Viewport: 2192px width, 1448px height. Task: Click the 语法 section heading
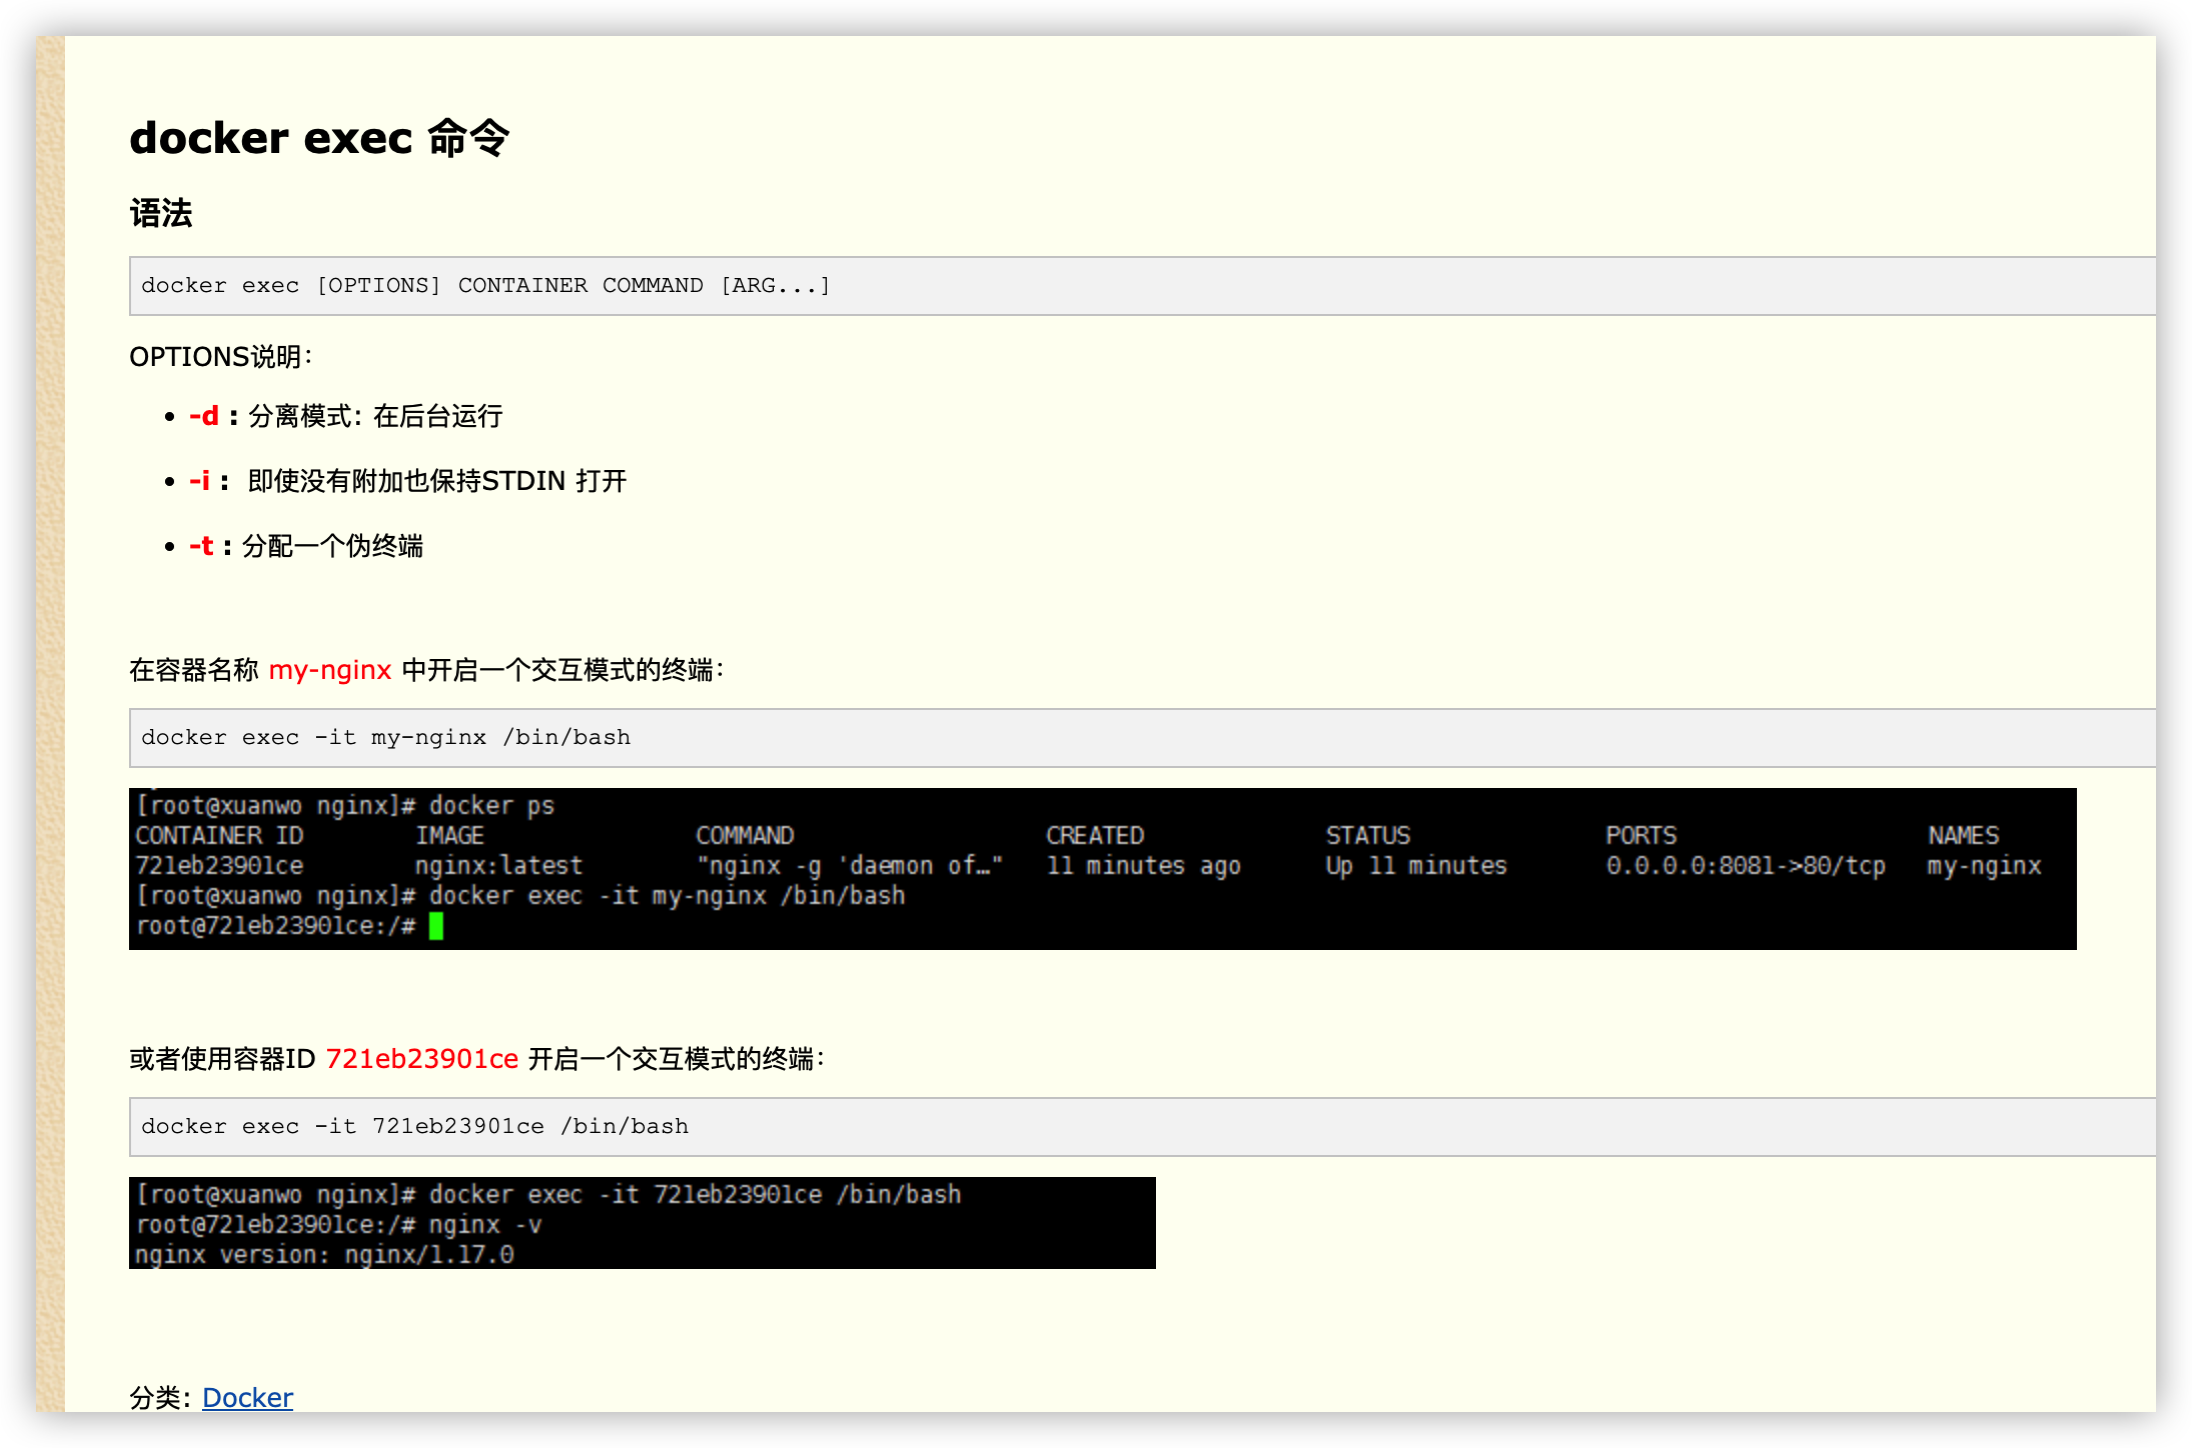click(161, 213)
